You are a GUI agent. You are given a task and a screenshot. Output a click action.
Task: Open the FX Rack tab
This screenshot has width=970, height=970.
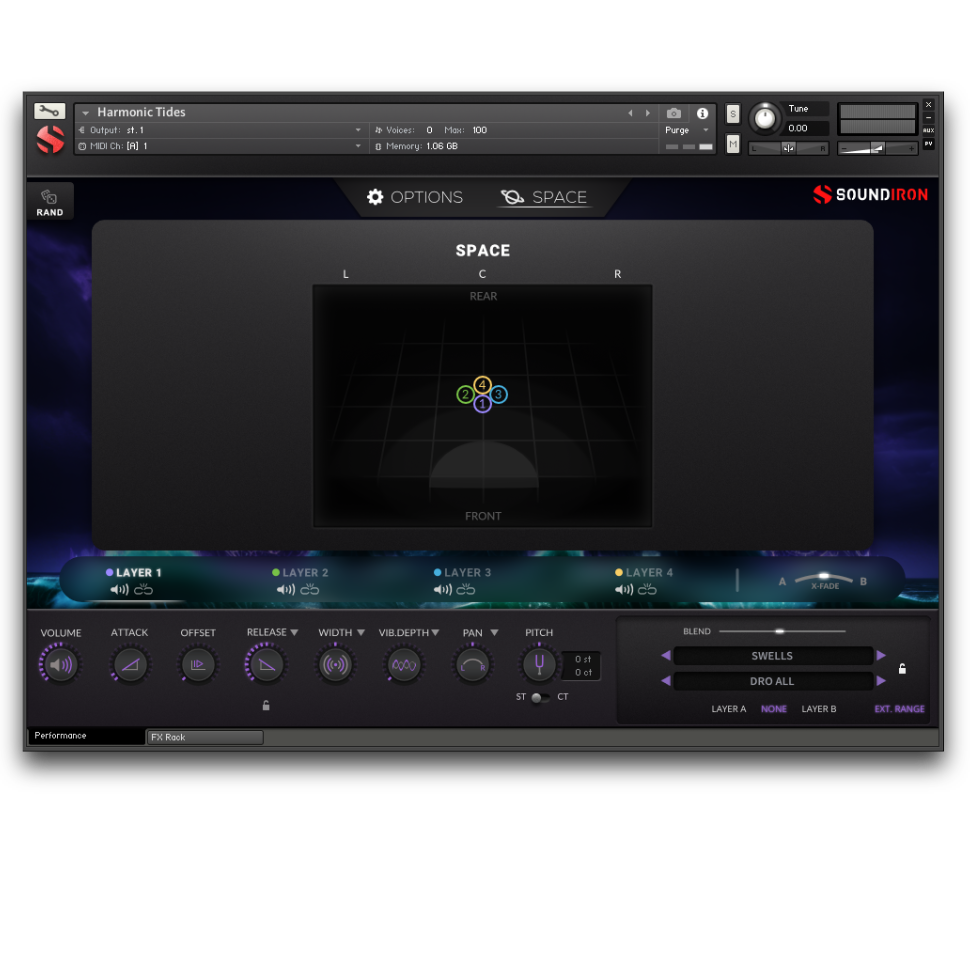click(x=205, y=737)
